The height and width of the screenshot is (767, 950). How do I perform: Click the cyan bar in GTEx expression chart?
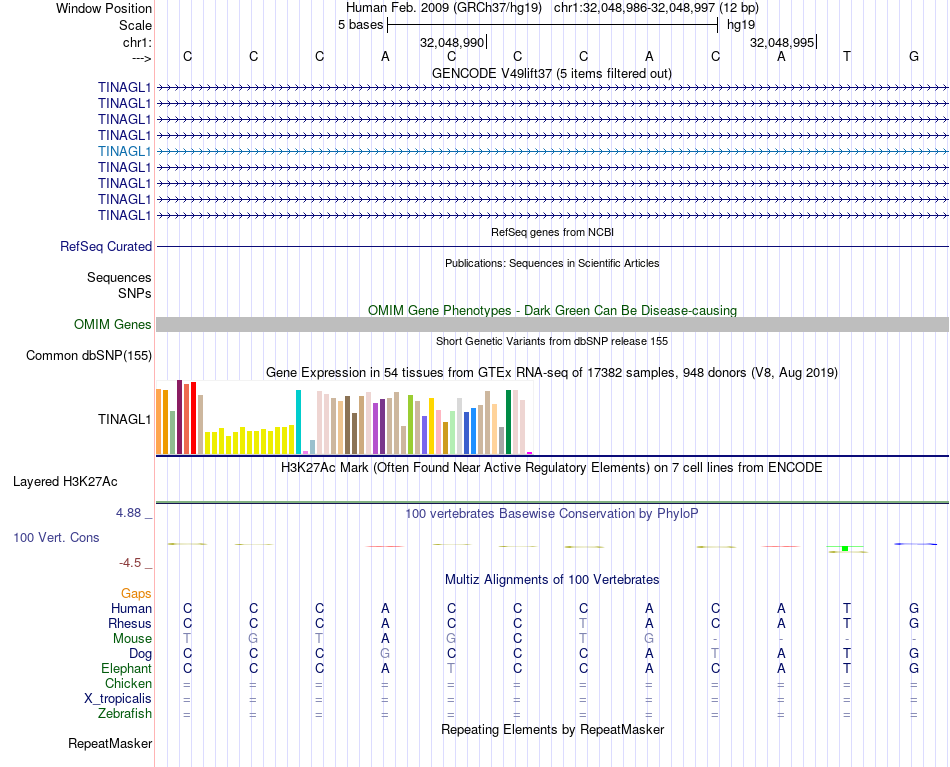[298, 421]
